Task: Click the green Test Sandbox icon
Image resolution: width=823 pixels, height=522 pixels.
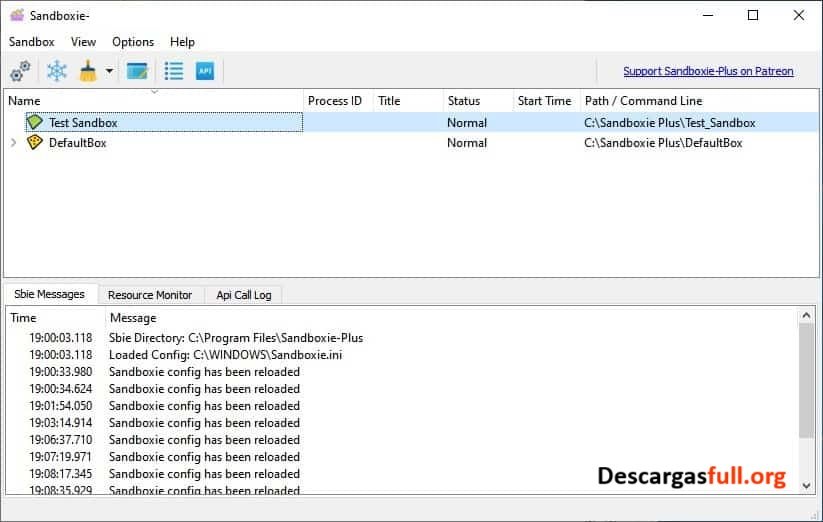Action: [35, 122]
